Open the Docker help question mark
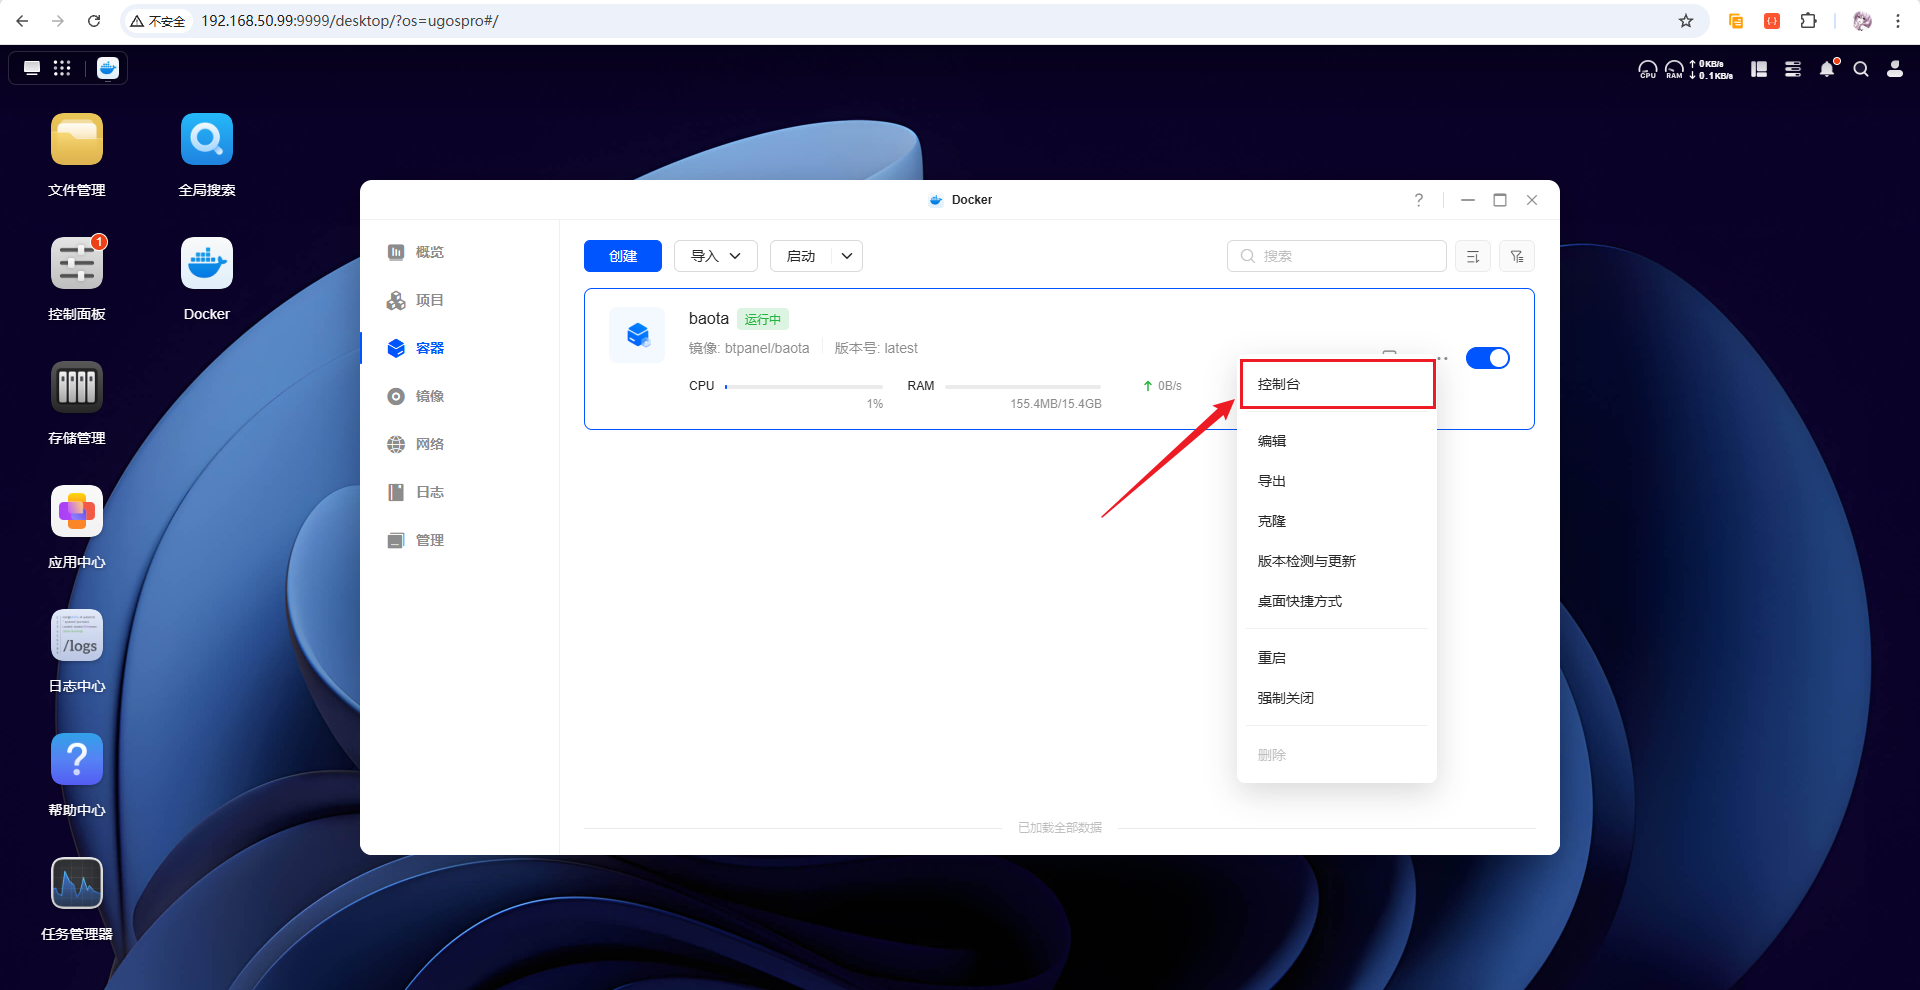Screen dimensions: 1920x990 tap(1418, 200)
